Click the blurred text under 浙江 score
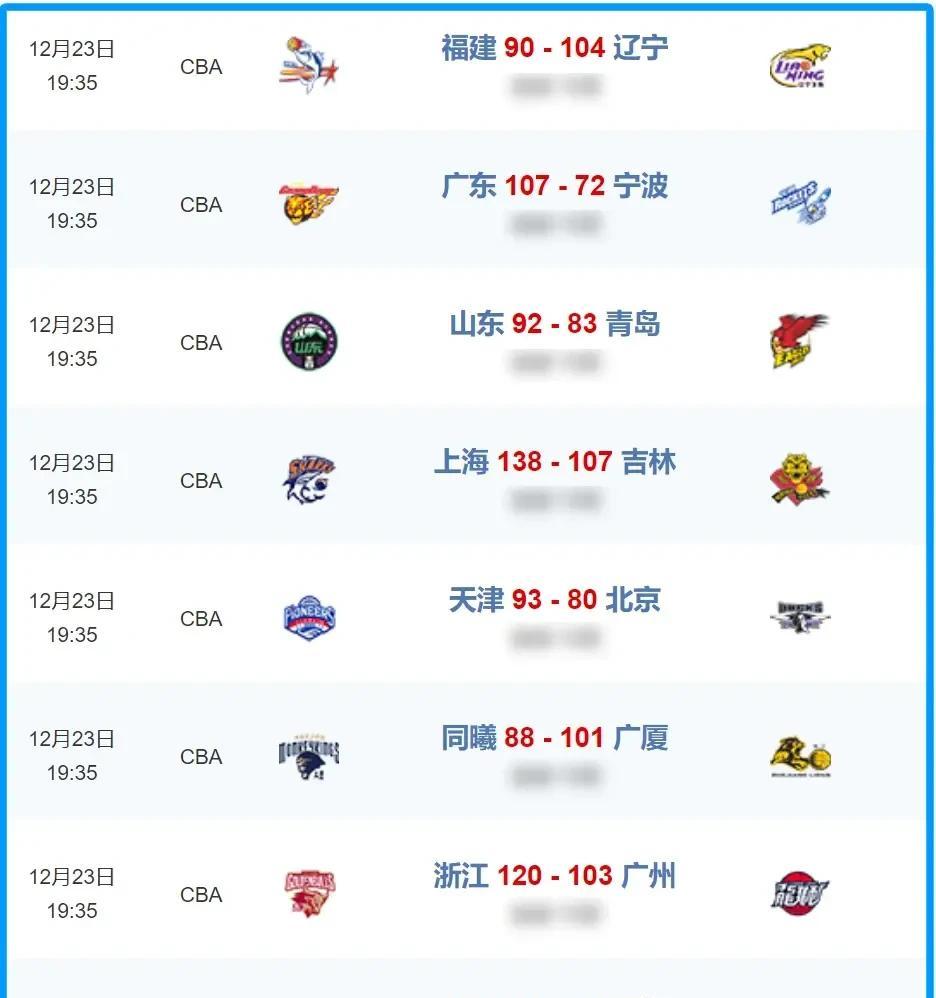This screenshot has width=936, height=998. tap(555, 914)
